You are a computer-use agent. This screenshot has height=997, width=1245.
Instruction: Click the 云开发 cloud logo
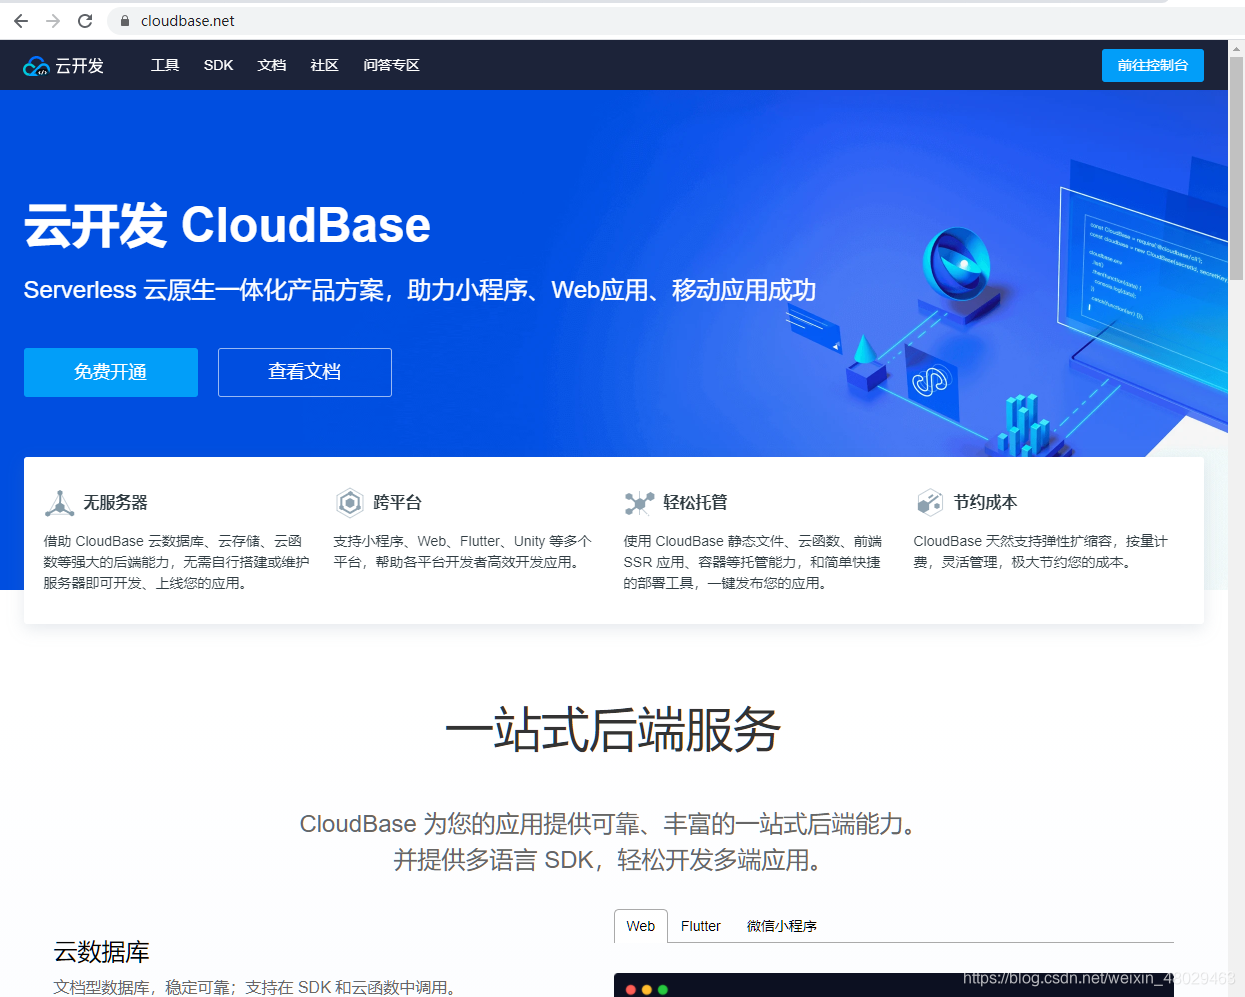[63, 66]
